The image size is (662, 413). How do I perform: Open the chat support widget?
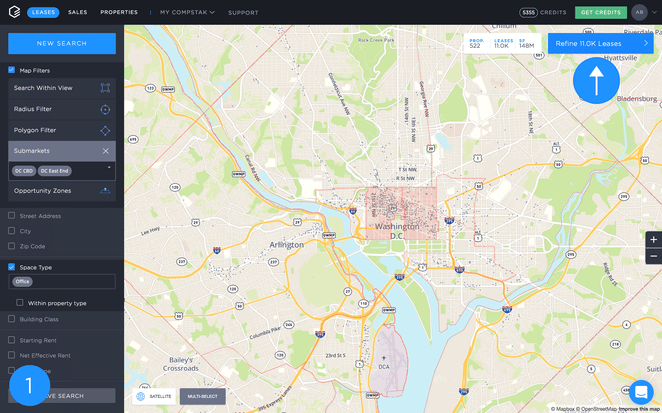point(641,392)
